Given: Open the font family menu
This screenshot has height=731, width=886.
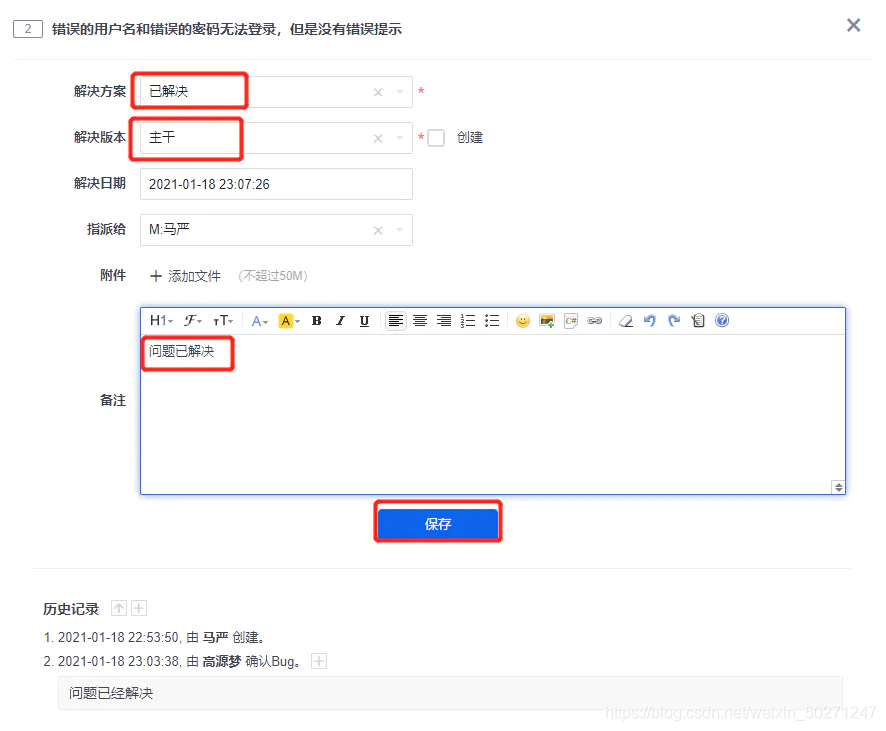Looking at the screenshot, I should click(193, 321).
